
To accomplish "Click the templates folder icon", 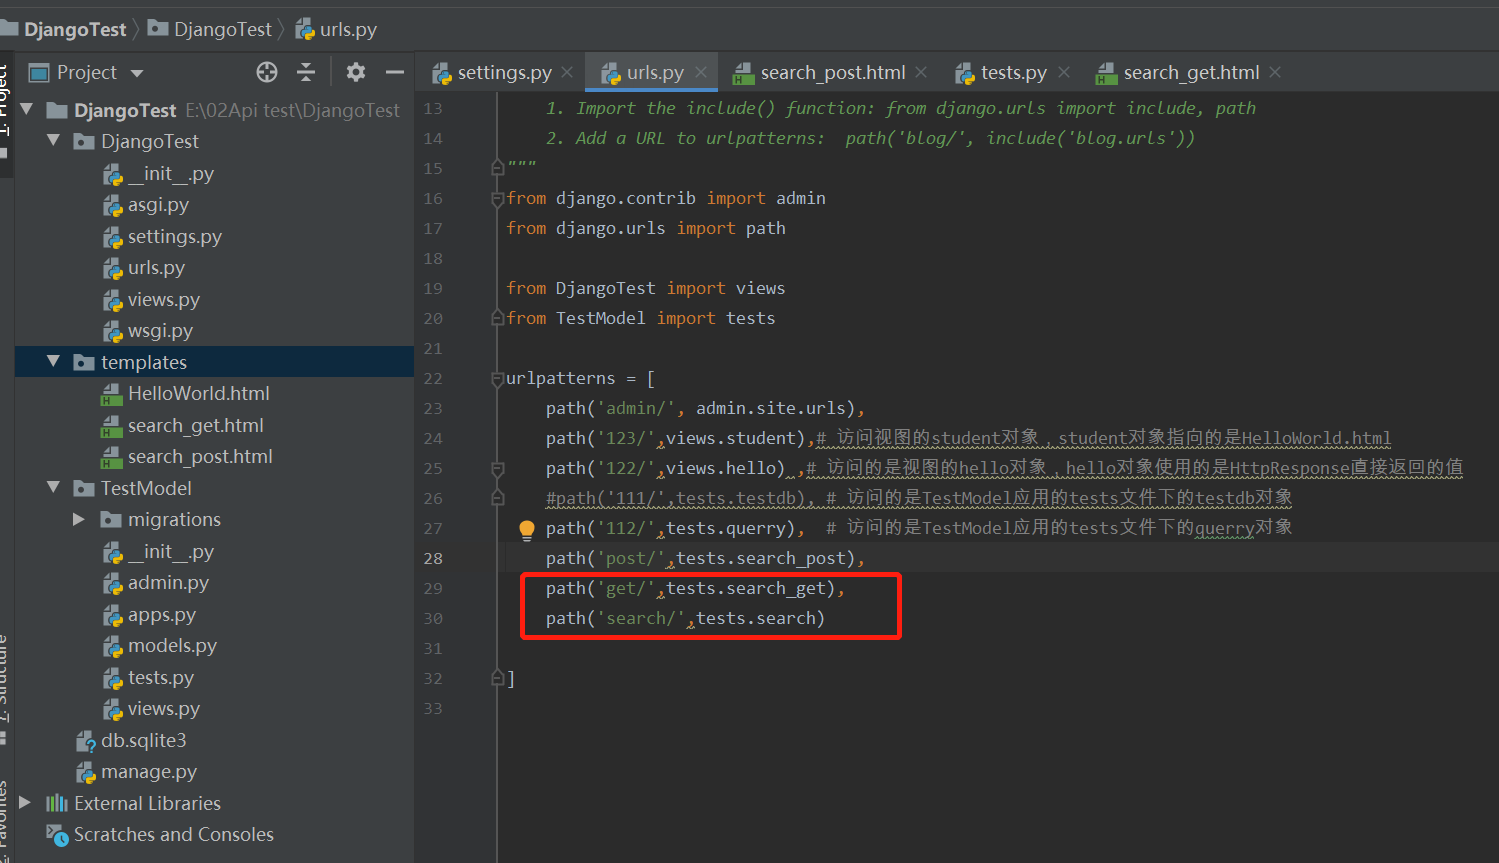I will pyautogui.click(x=84, y=362).
